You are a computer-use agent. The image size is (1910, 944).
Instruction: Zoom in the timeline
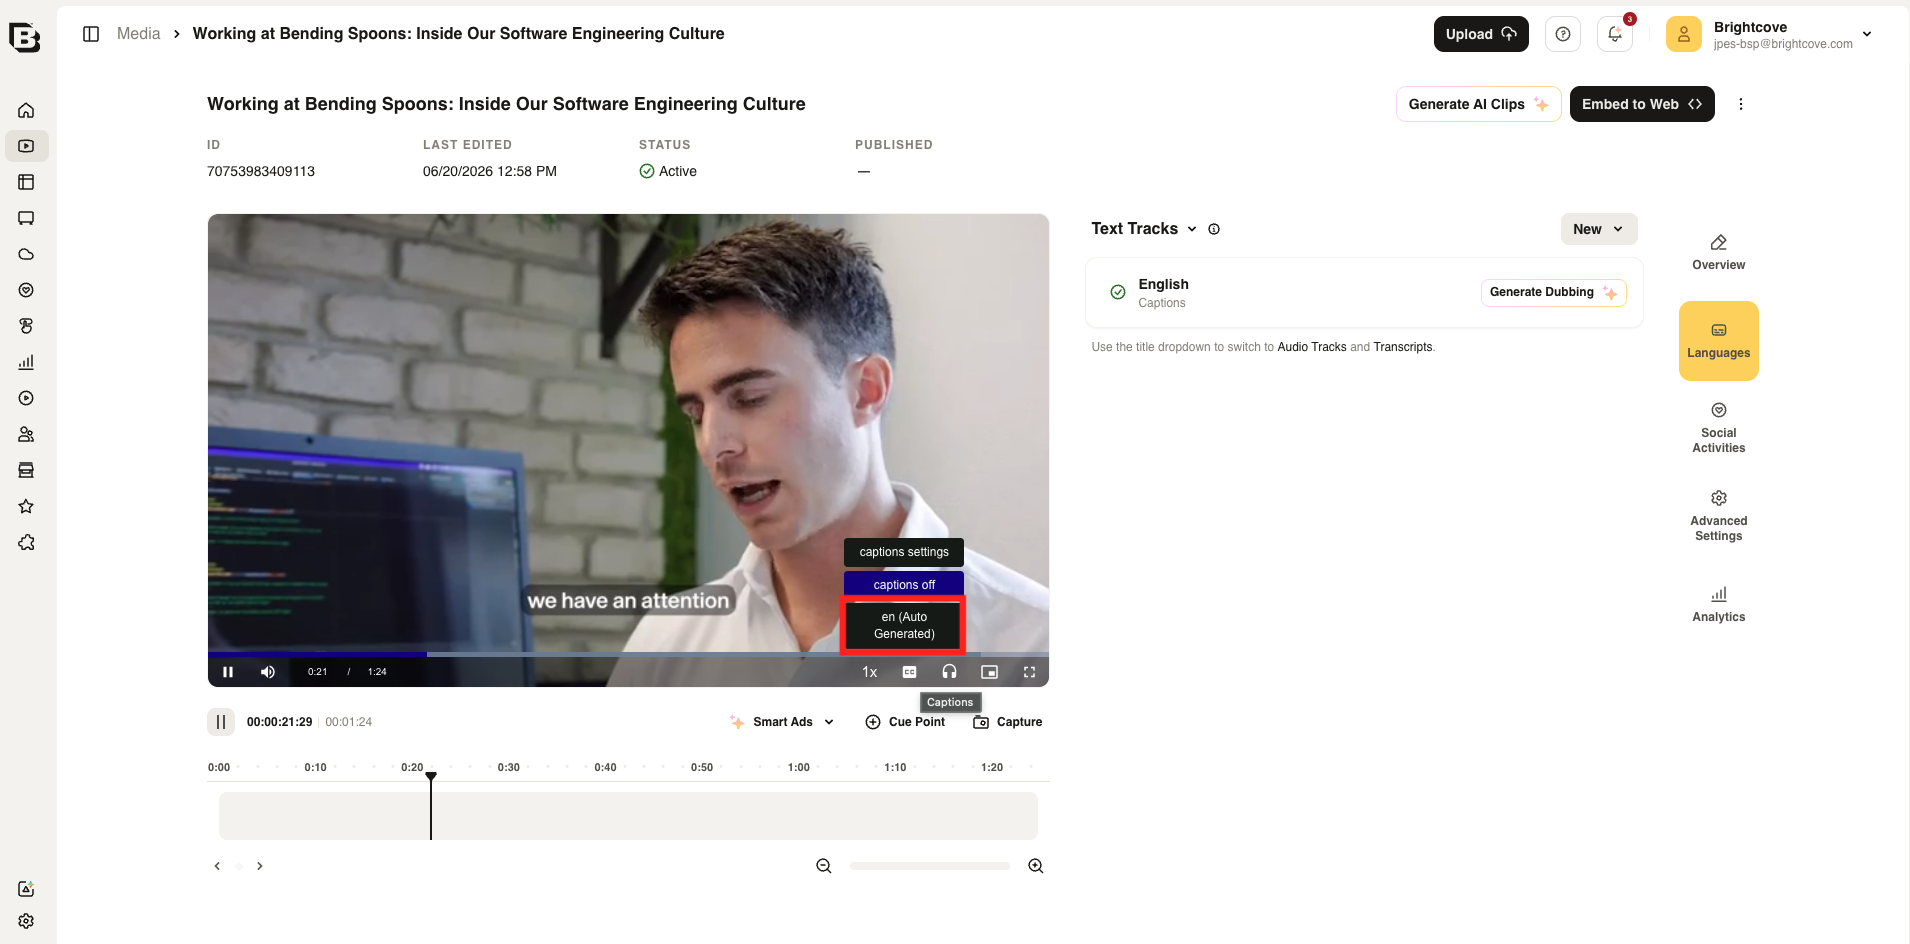(x=1036, y=866)
